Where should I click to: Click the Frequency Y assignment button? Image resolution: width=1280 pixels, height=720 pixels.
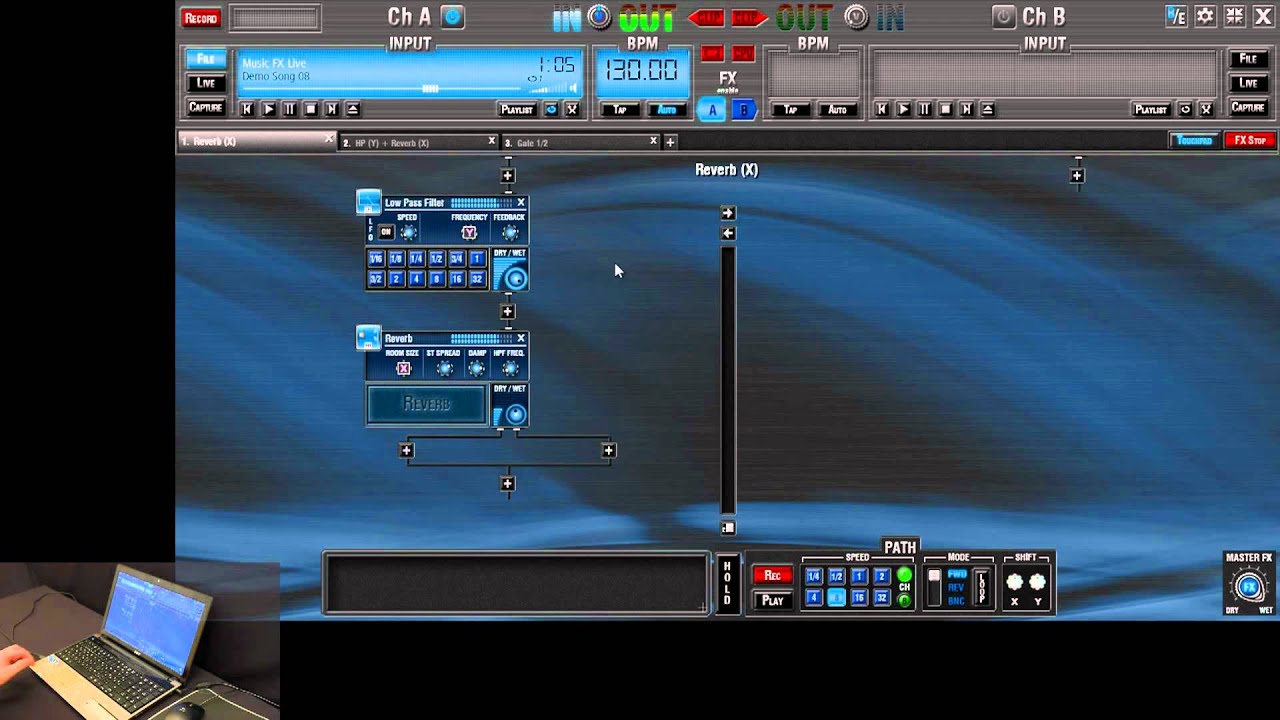click(469, 232)
